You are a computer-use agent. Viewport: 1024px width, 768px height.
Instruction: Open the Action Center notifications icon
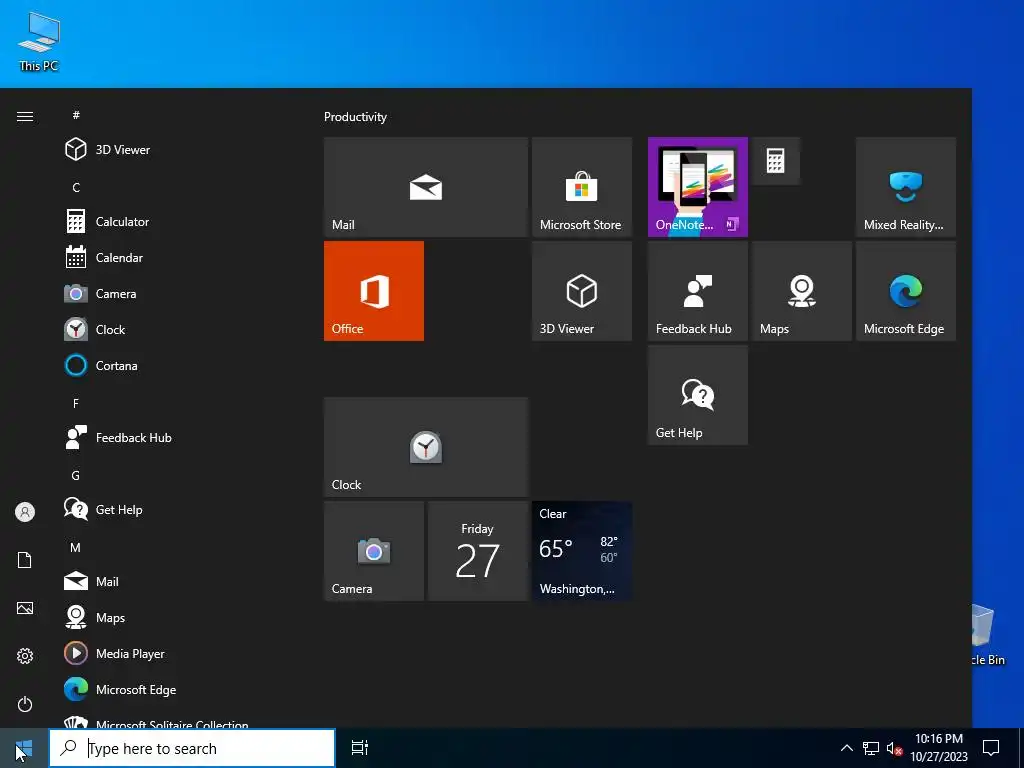click(991, 748)
